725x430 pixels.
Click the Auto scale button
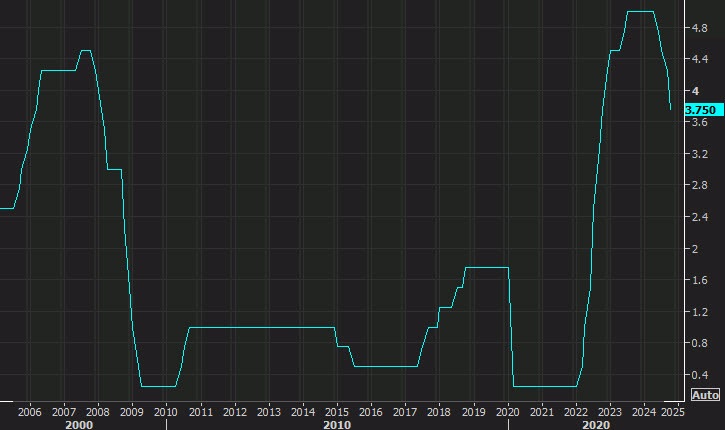[x=705, y=394]
